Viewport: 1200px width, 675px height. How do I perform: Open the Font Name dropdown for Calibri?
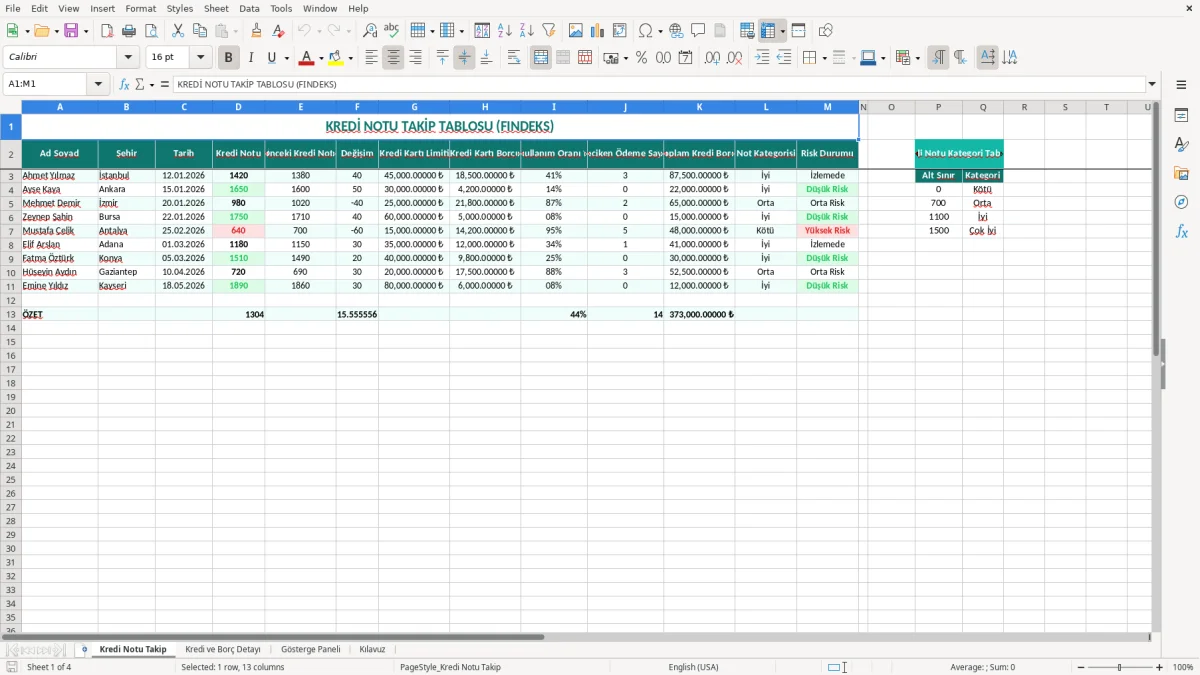(128, 58)
